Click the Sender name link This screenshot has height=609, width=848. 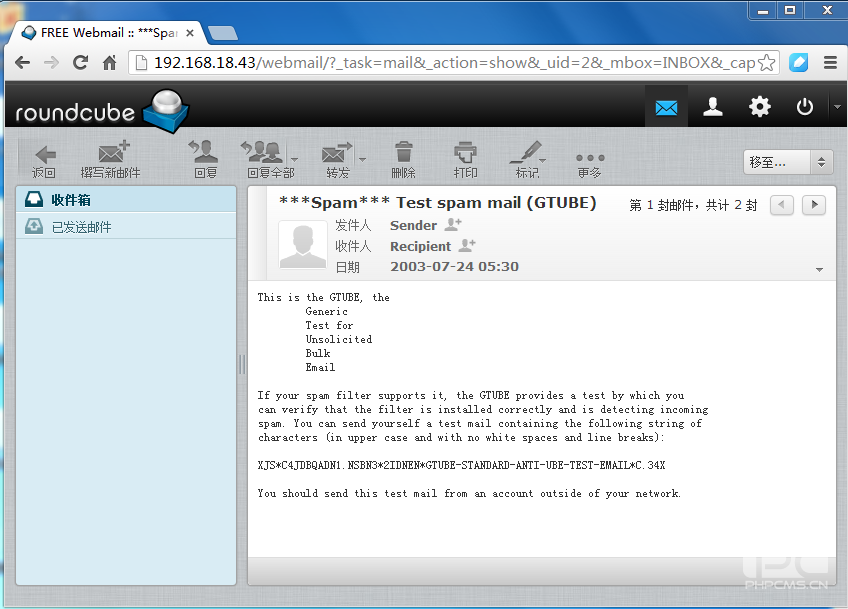413,226
